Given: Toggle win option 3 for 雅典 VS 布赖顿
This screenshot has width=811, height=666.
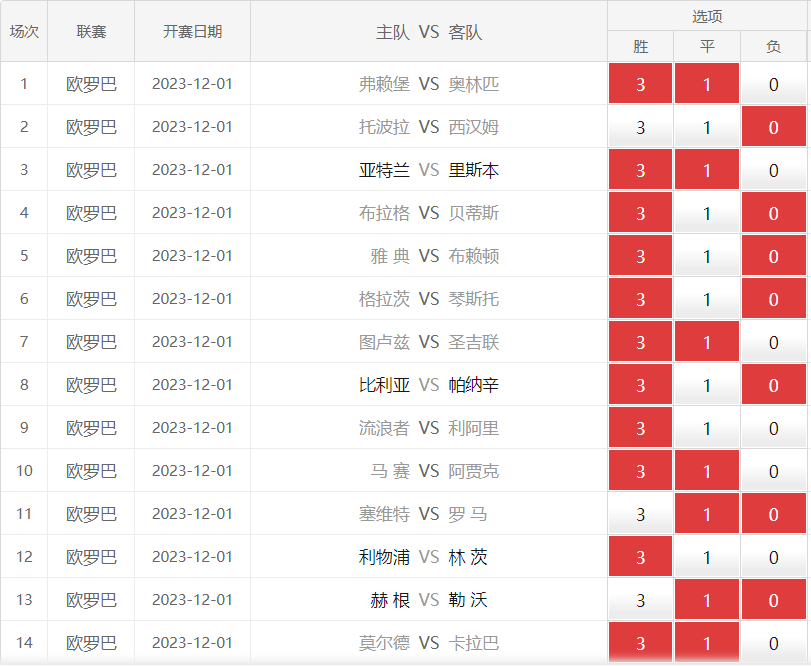Looking at the screenshot, I should (x=640, y=255).
